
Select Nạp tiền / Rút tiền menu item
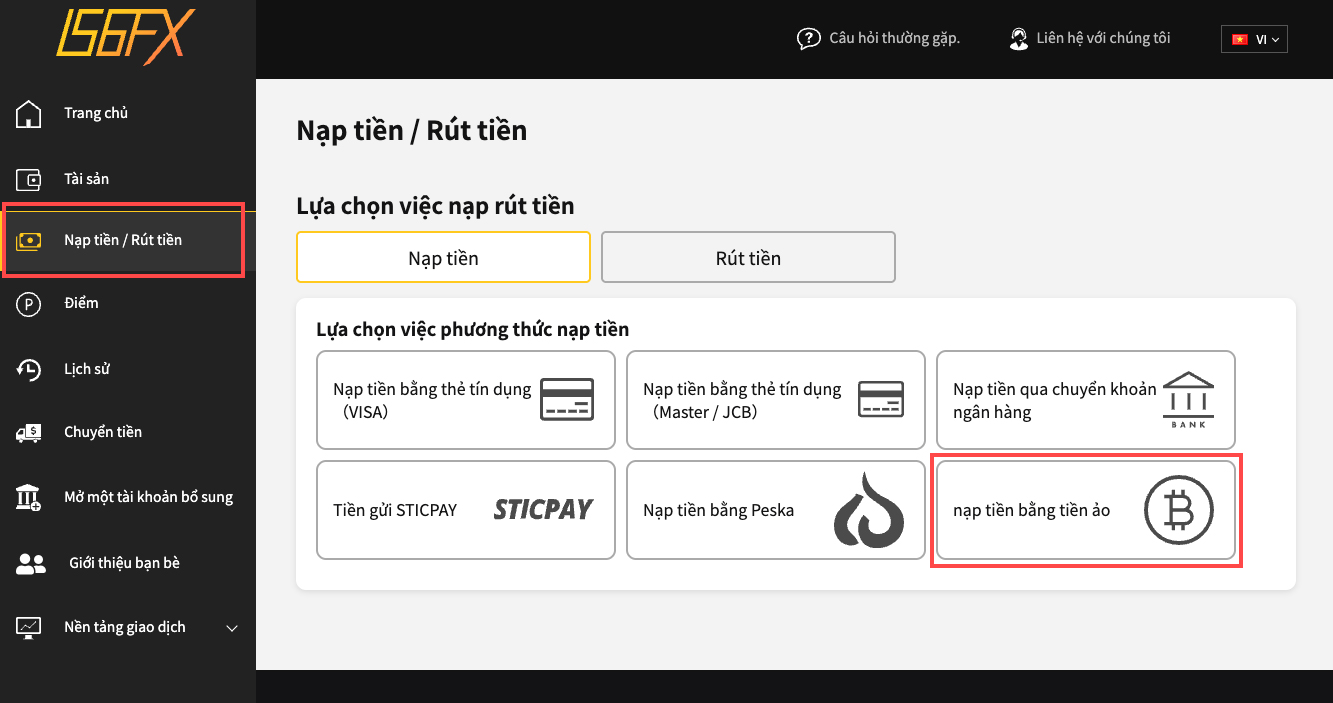[x=124, y=240]
